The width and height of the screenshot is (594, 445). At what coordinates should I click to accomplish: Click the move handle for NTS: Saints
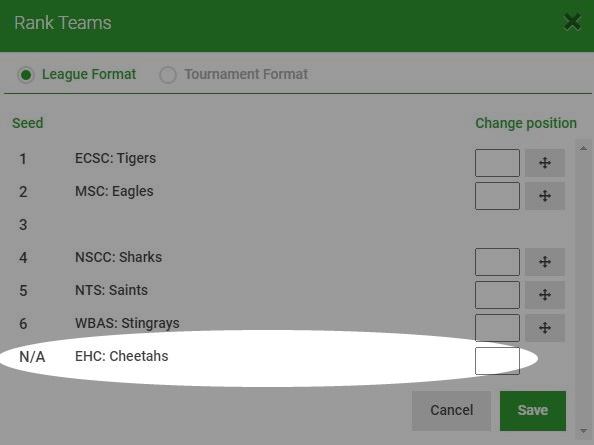click(x=545, y=295)
